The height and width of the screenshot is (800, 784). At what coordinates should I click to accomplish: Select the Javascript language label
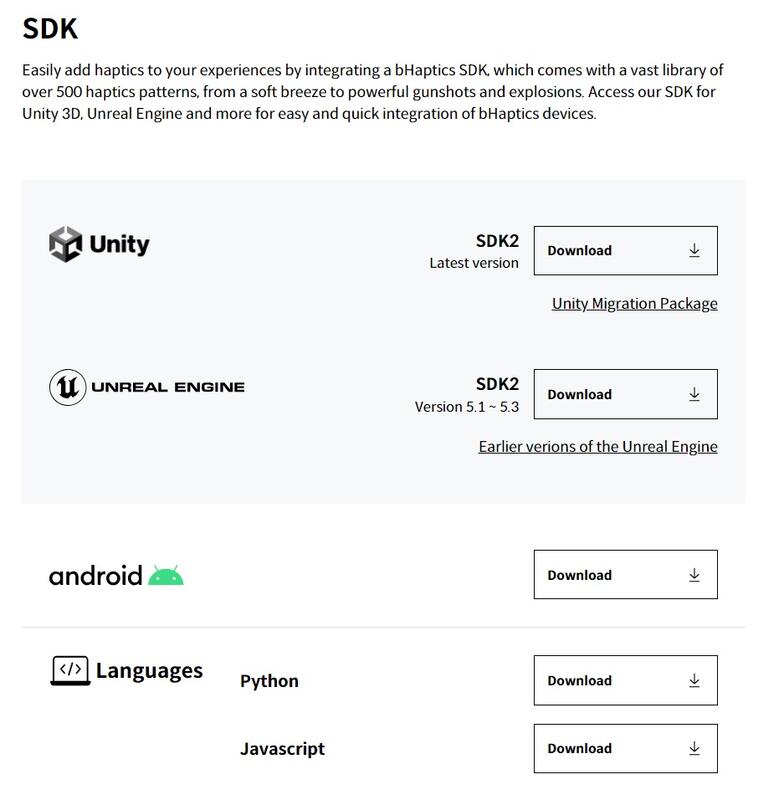282,747
